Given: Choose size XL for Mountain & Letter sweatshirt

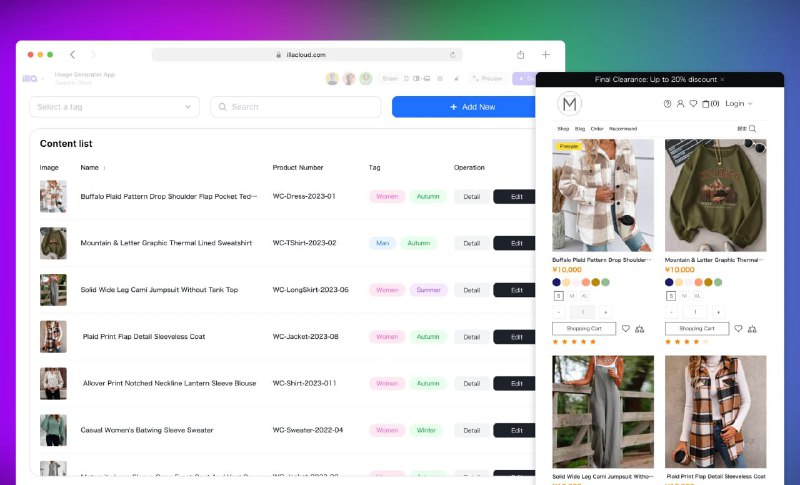Looking at the screenshot, I should (697, 296).
